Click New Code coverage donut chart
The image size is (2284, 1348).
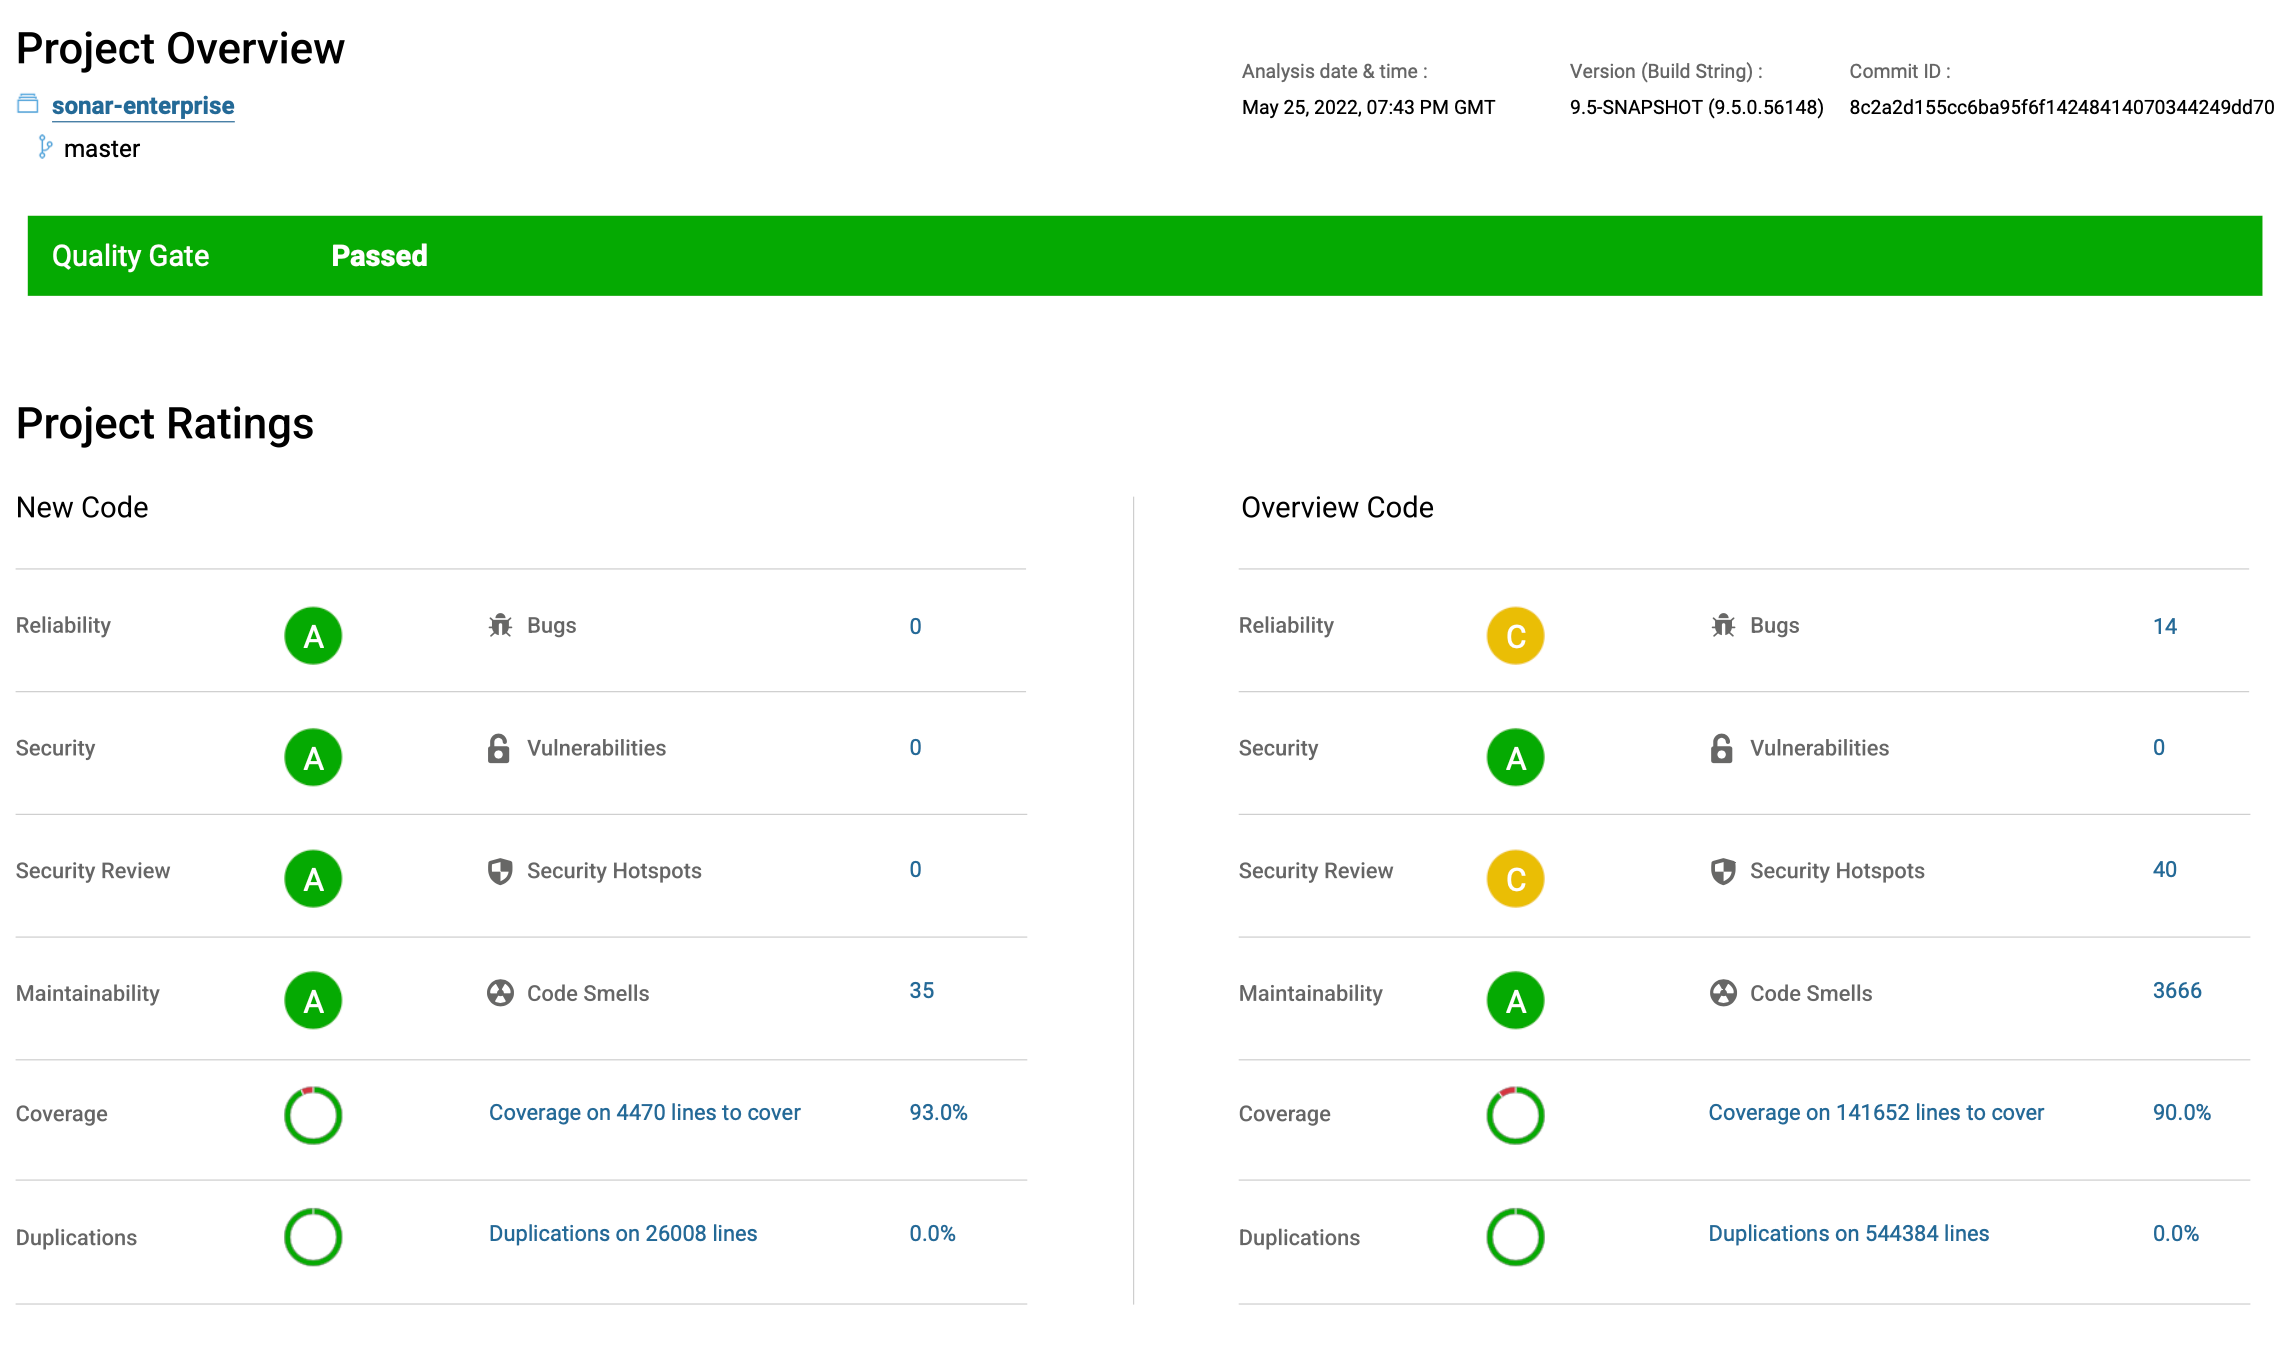[x=313, y=1115]
